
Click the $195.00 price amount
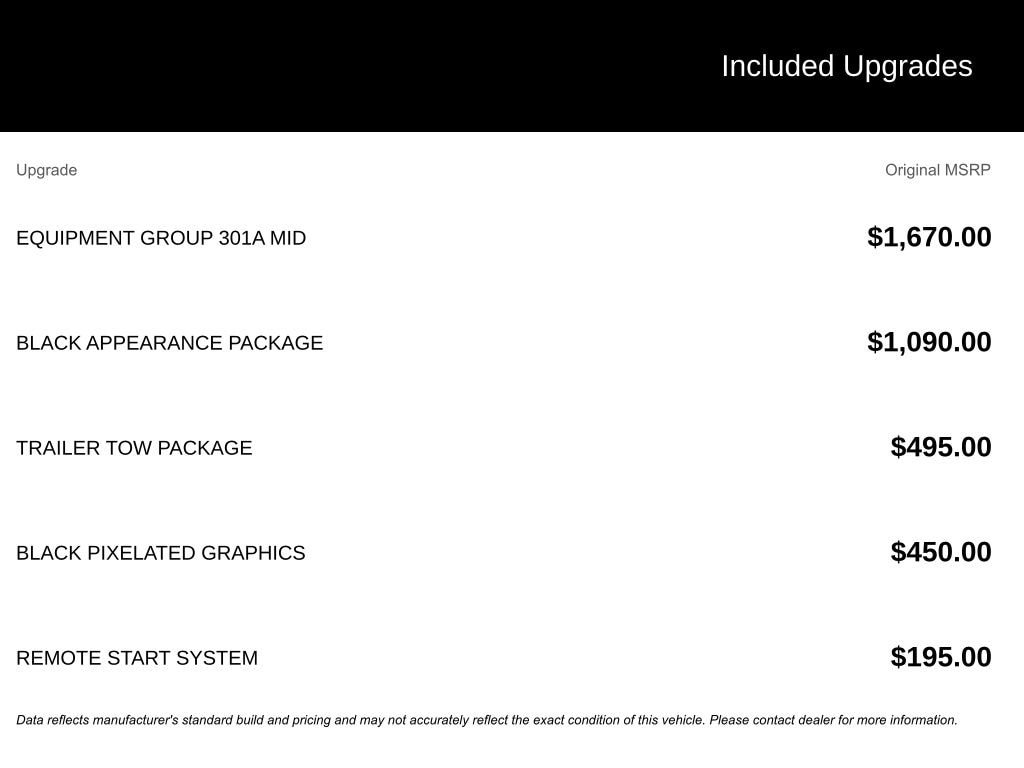(x=941, y=657)
